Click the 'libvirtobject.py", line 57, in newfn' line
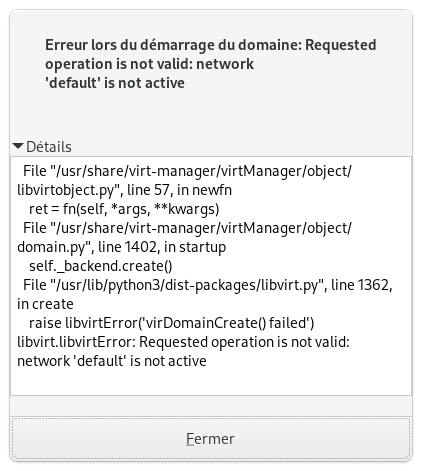 pos(124,190)
